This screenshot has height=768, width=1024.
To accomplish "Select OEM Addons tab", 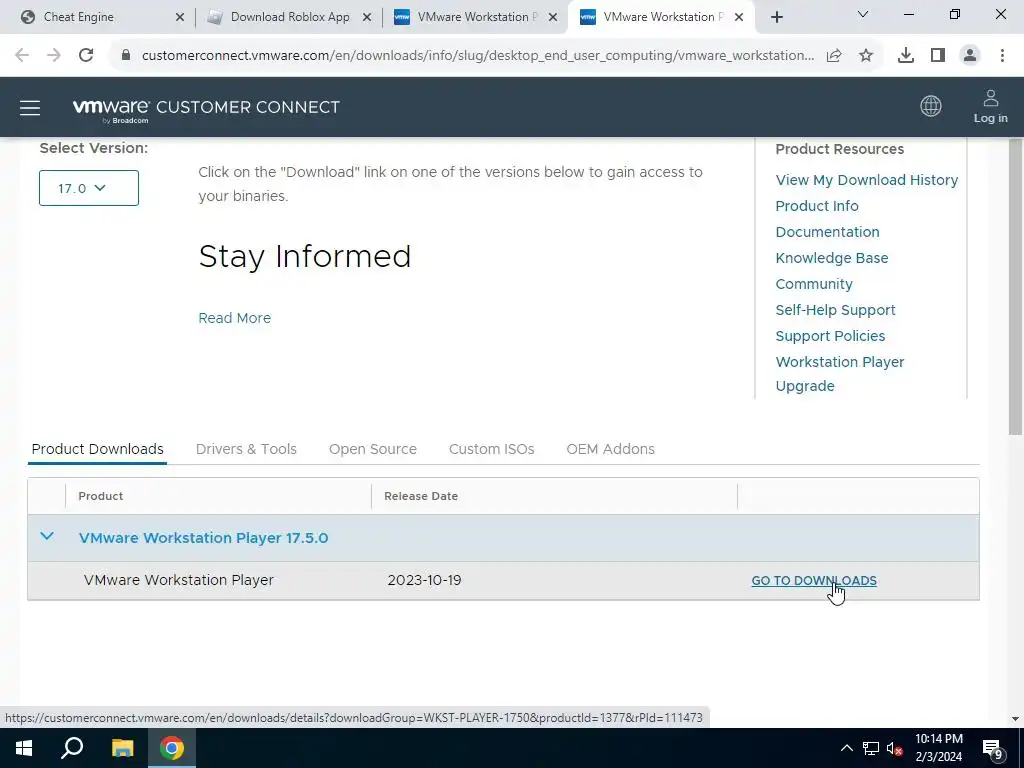I will point(611,449).
